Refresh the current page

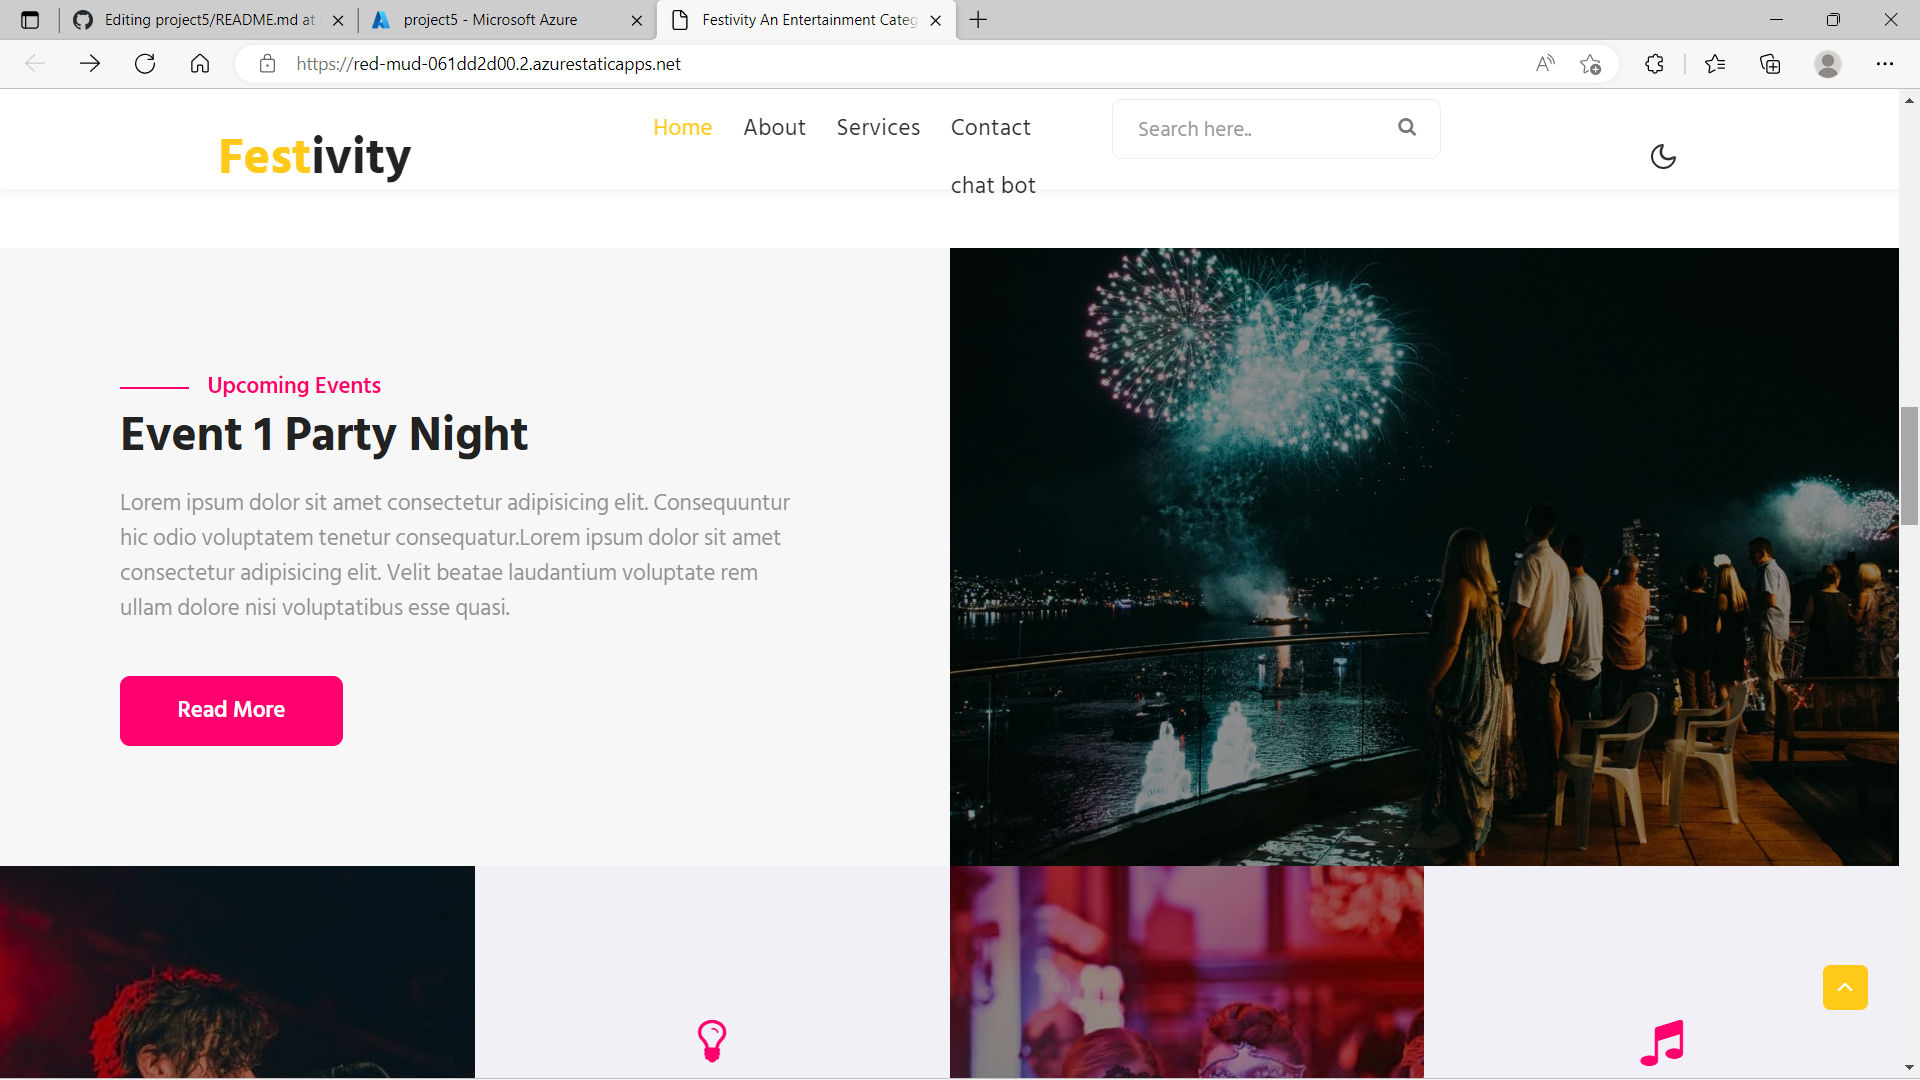click(145, 64)
